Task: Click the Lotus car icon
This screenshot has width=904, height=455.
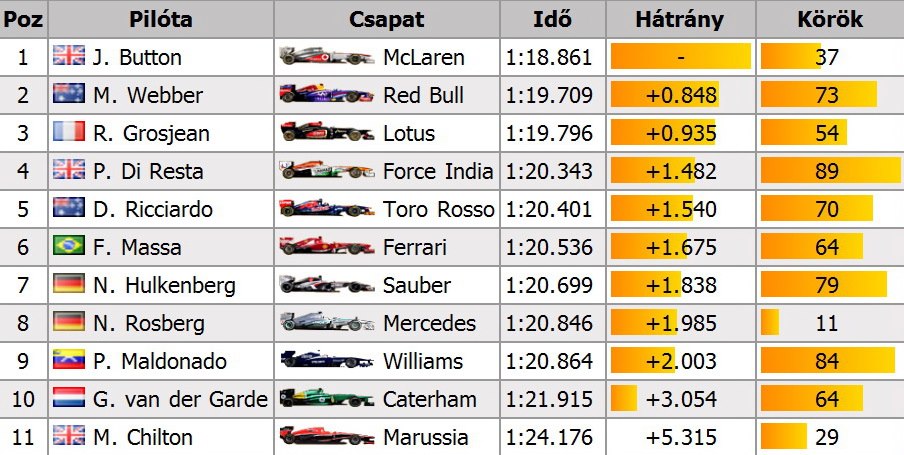Action: pos(326,133)
